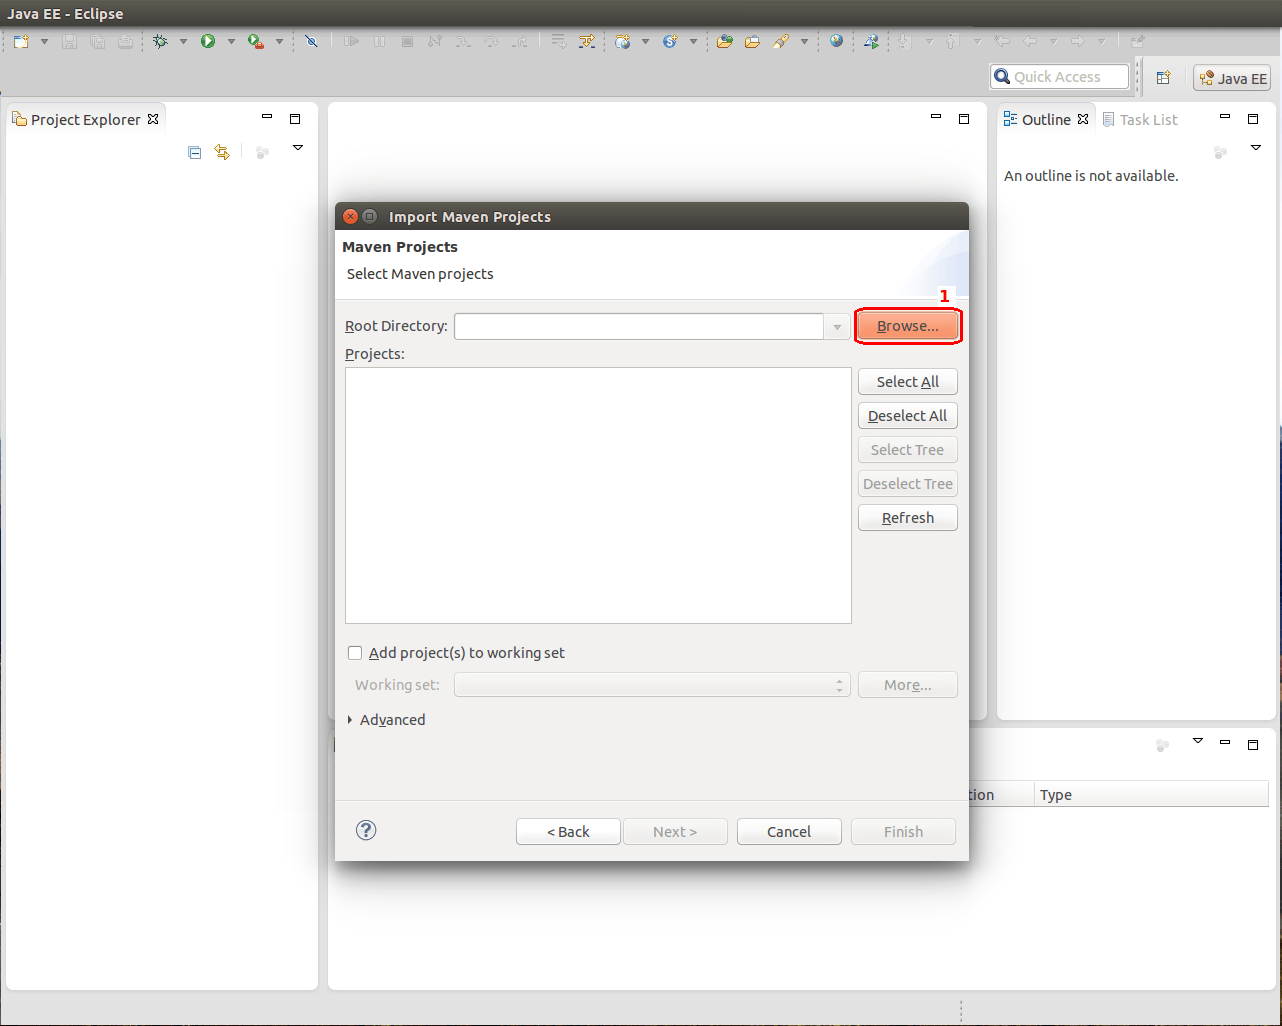This screenshot has height=1026, width=1282.
Task: Collapse all in Project Explorer
Action: click(195, 152)
